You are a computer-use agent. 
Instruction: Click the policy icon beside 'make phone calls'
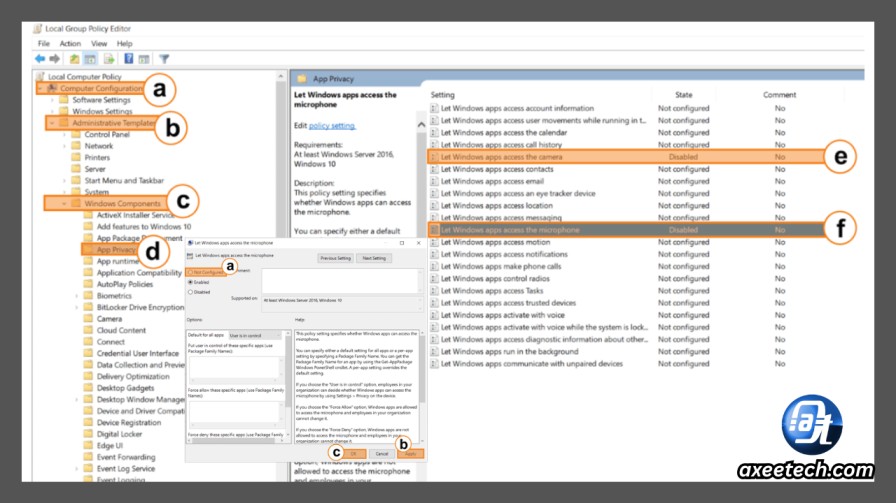pyautogui.click(x=435, y=266)
